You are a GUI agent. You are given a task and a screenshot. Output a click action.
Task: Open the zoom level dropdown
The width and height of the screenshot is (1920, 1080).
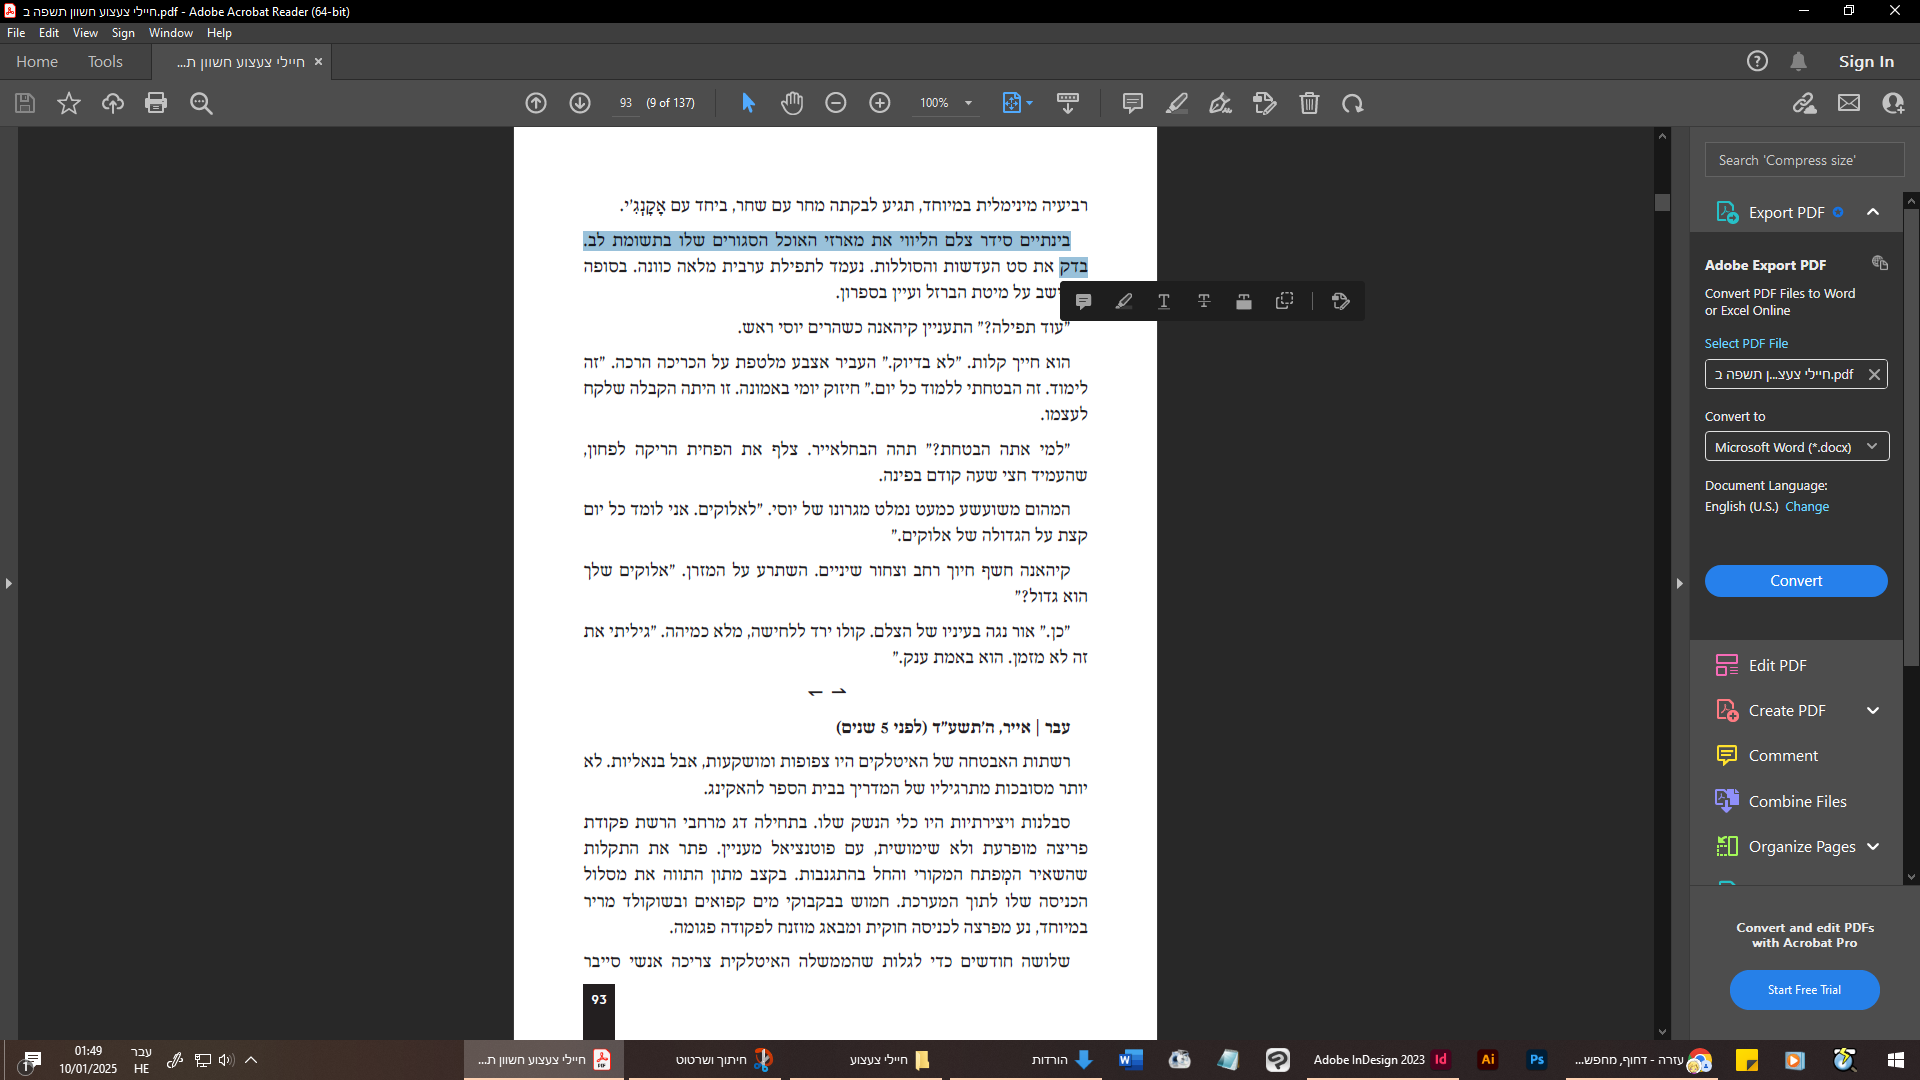[x=968, y=103]
